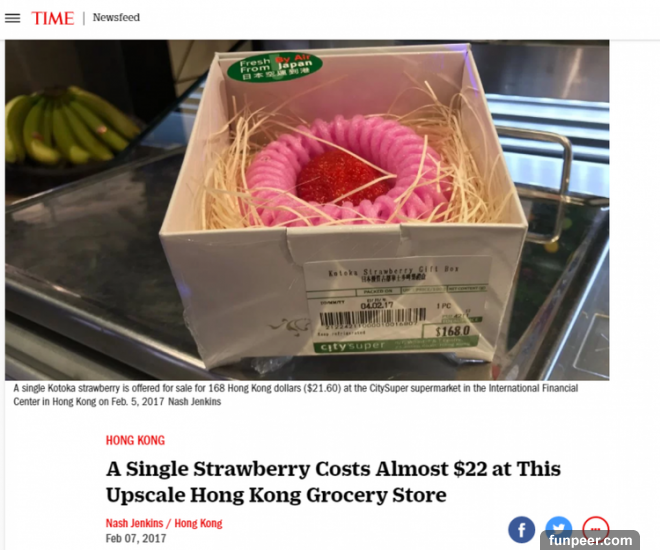Click the funpeer.com watermark
The image size is (660, 550).
pos(590,540)
